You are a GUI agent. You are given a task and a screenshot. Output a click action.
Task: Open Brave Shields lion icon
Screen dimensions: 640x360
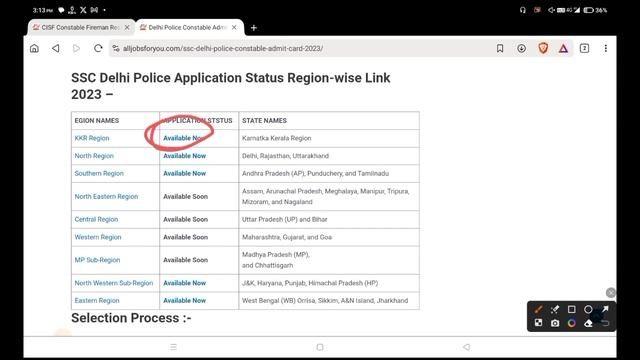click(x=543, y=48)
